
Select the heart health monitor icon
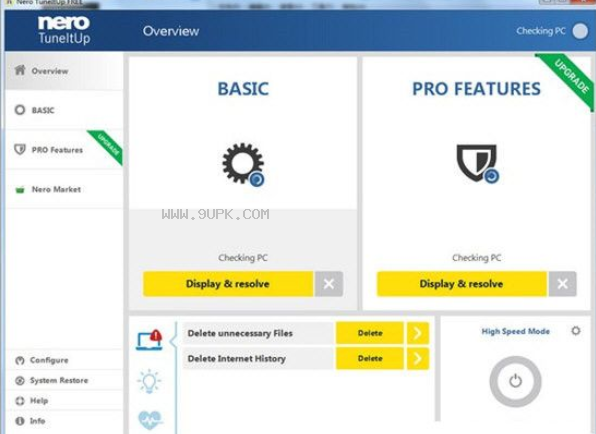pyautogui.click(x=150, y=420)
